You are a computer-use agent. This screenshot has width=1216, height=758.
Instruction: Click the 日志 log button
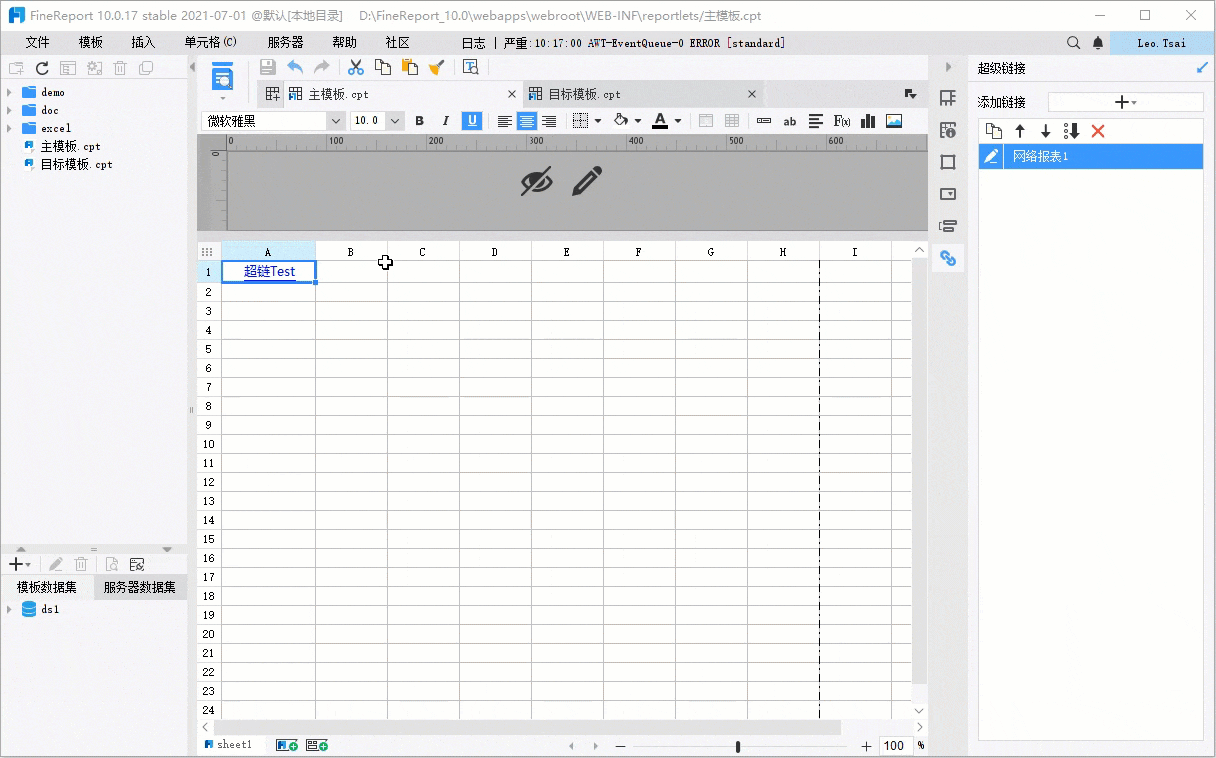coord(473,43)
